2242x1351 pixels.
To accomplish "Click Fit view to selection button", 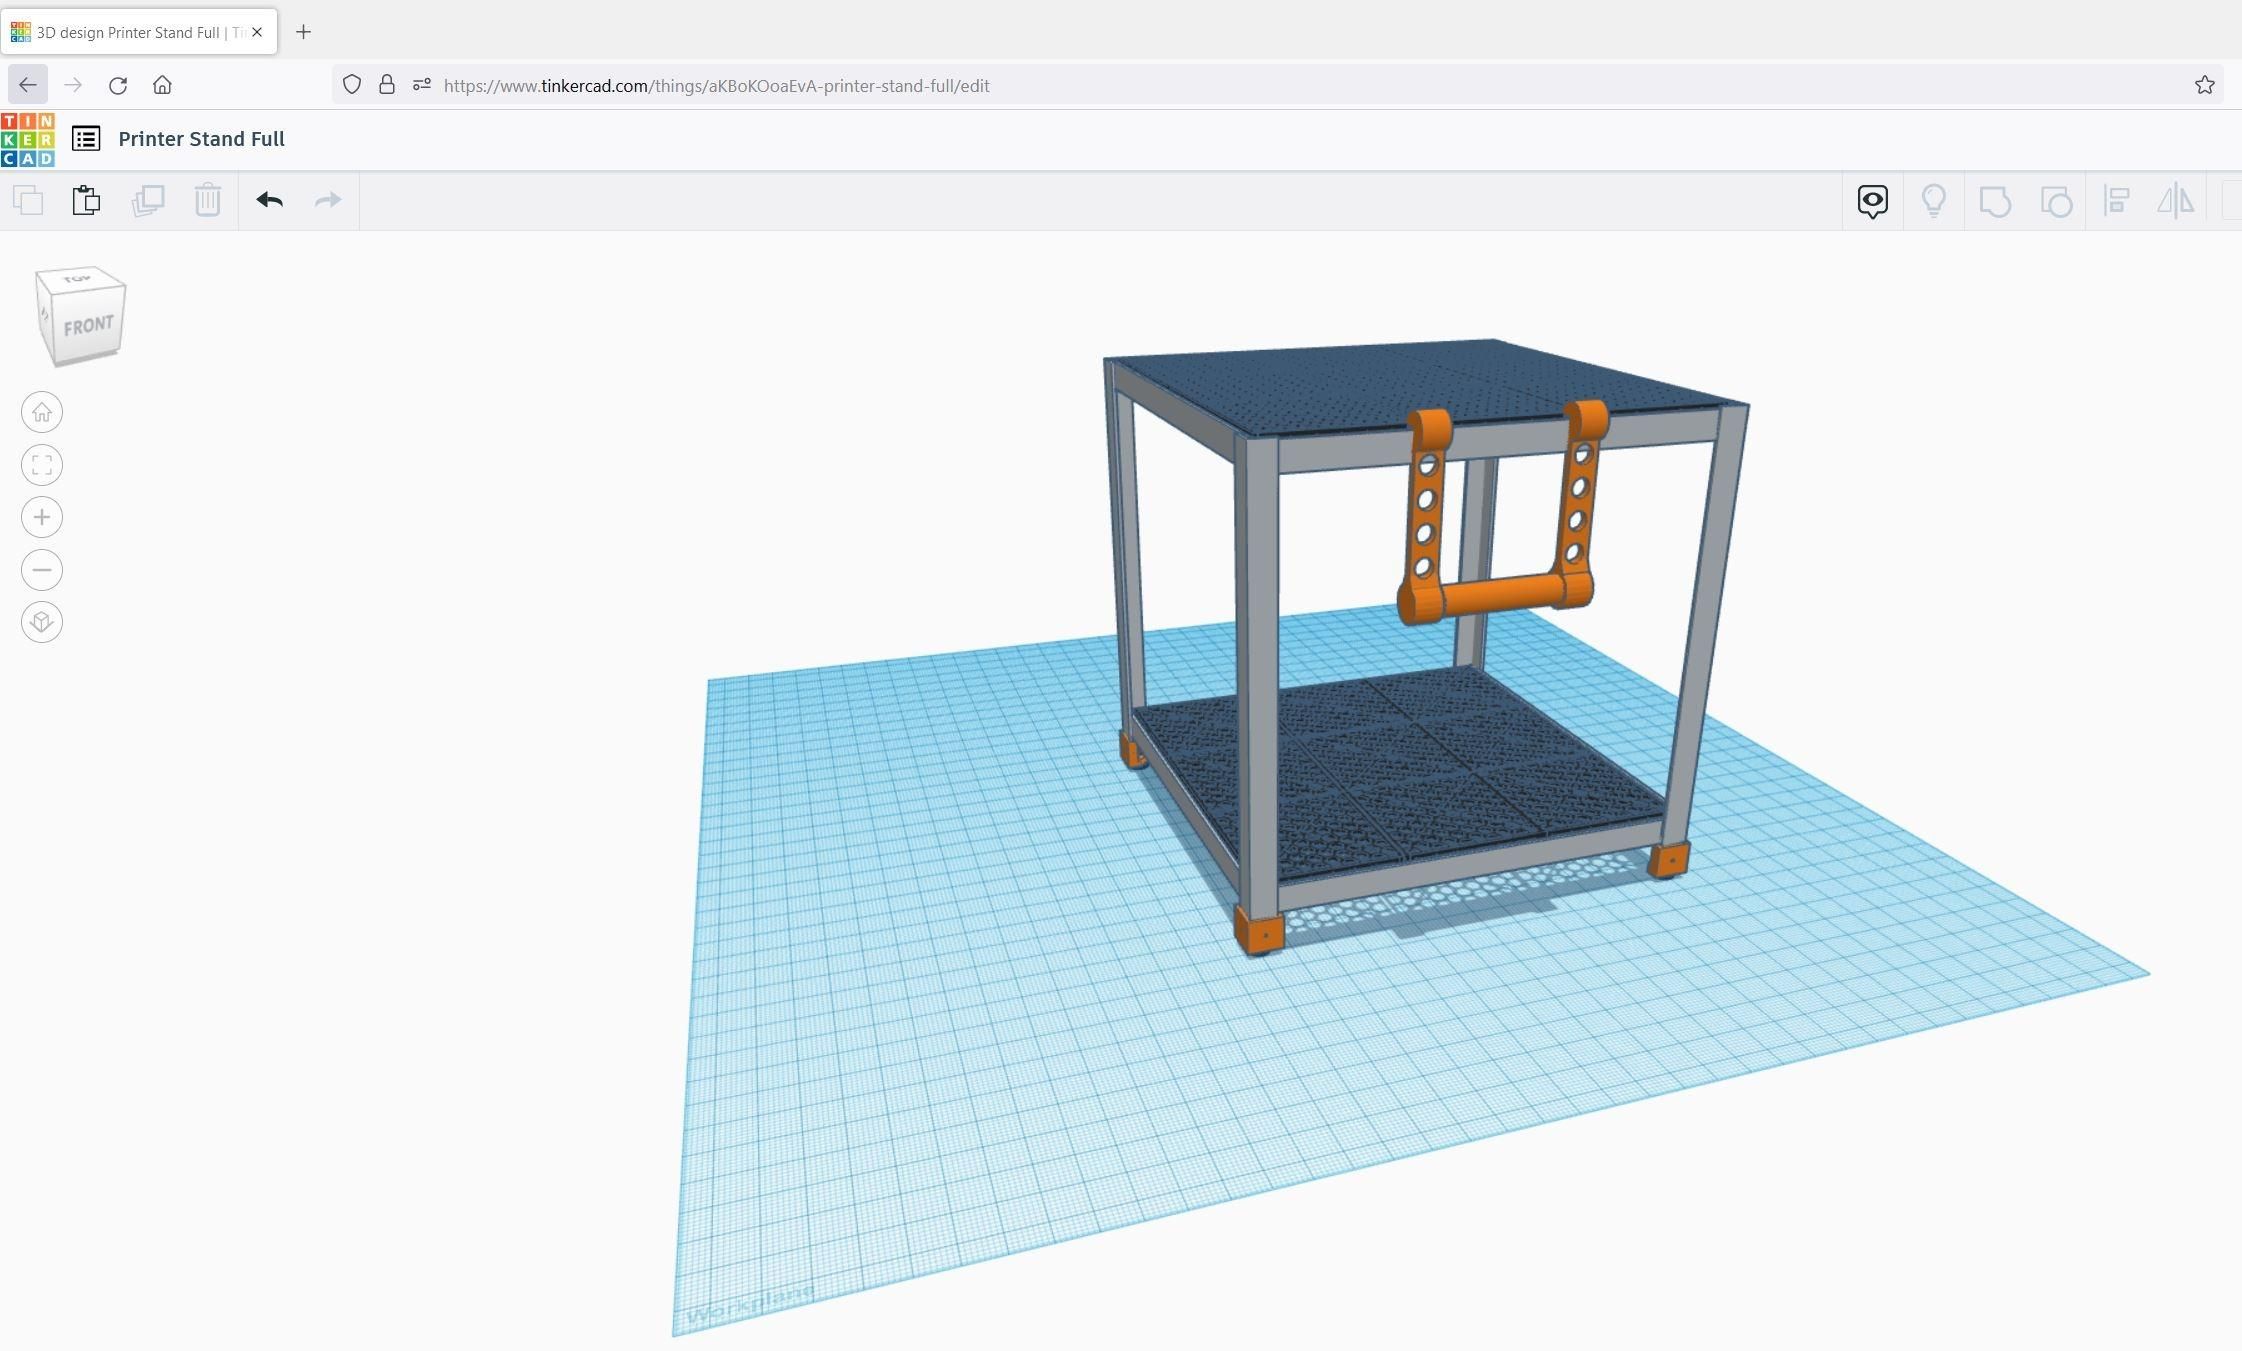I will (x=42, y=464).
